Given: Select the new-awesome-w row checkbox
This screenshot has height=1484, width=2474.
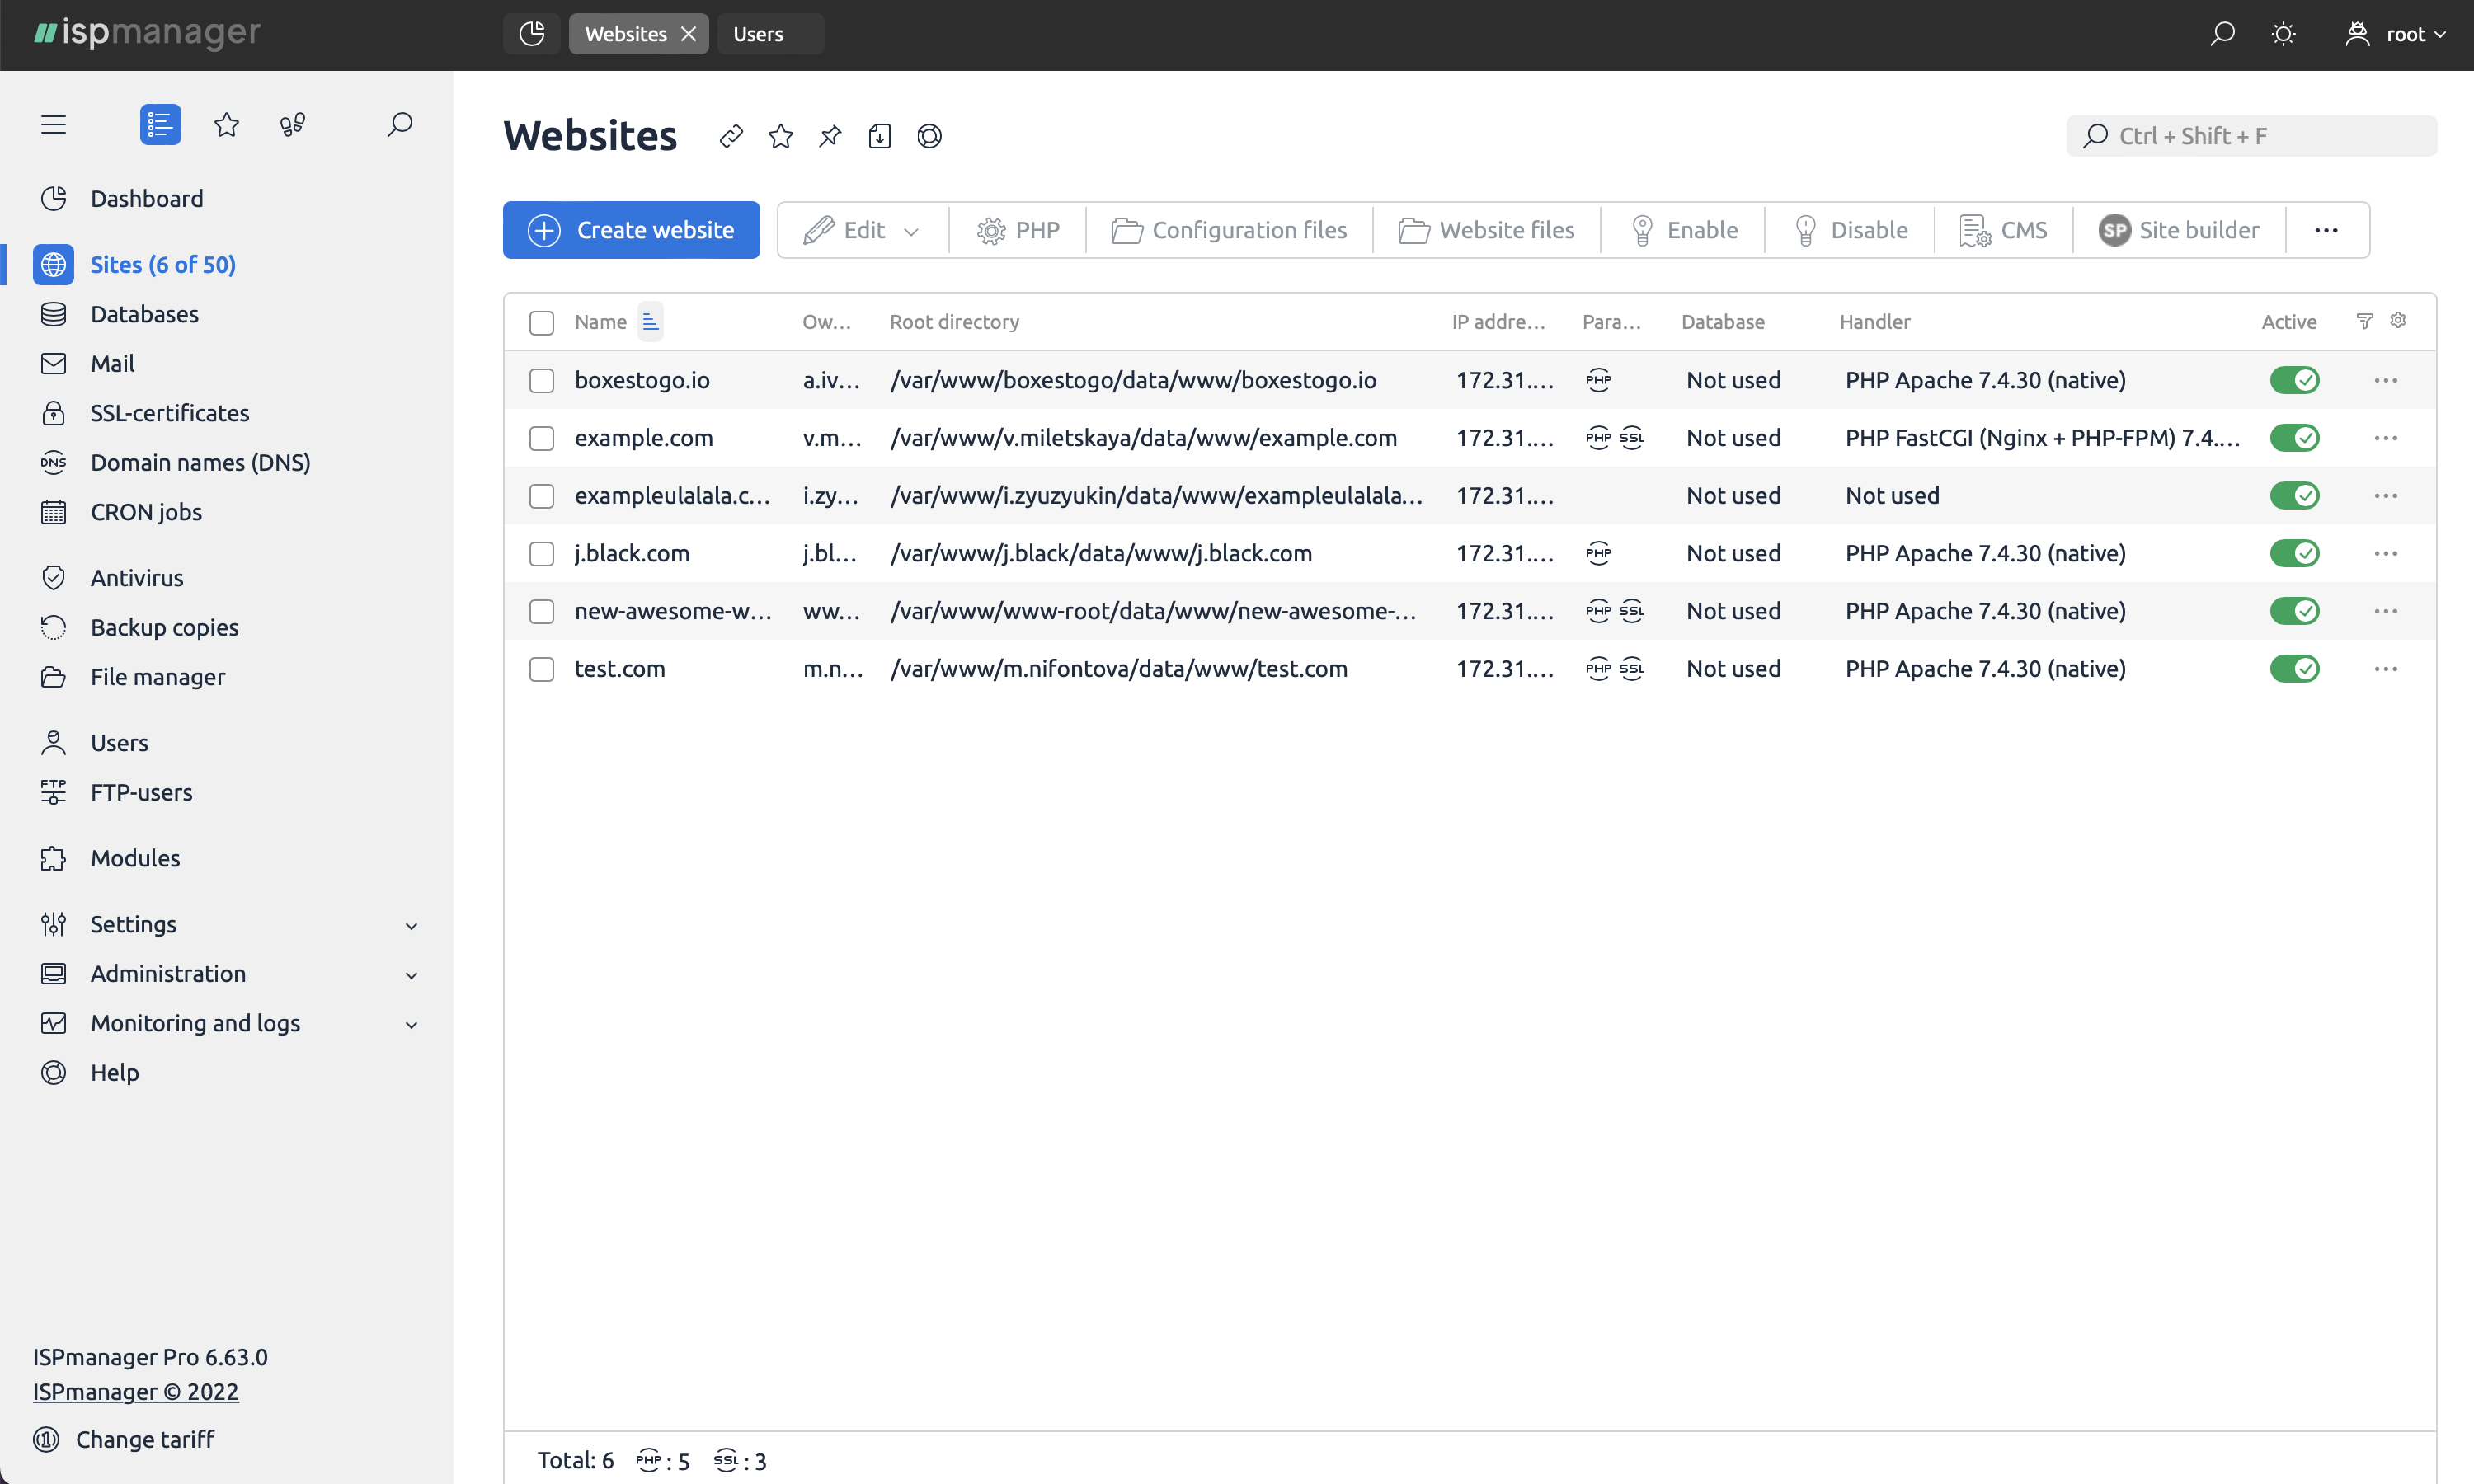Looking at the screenshot, I should pos(542,611).
